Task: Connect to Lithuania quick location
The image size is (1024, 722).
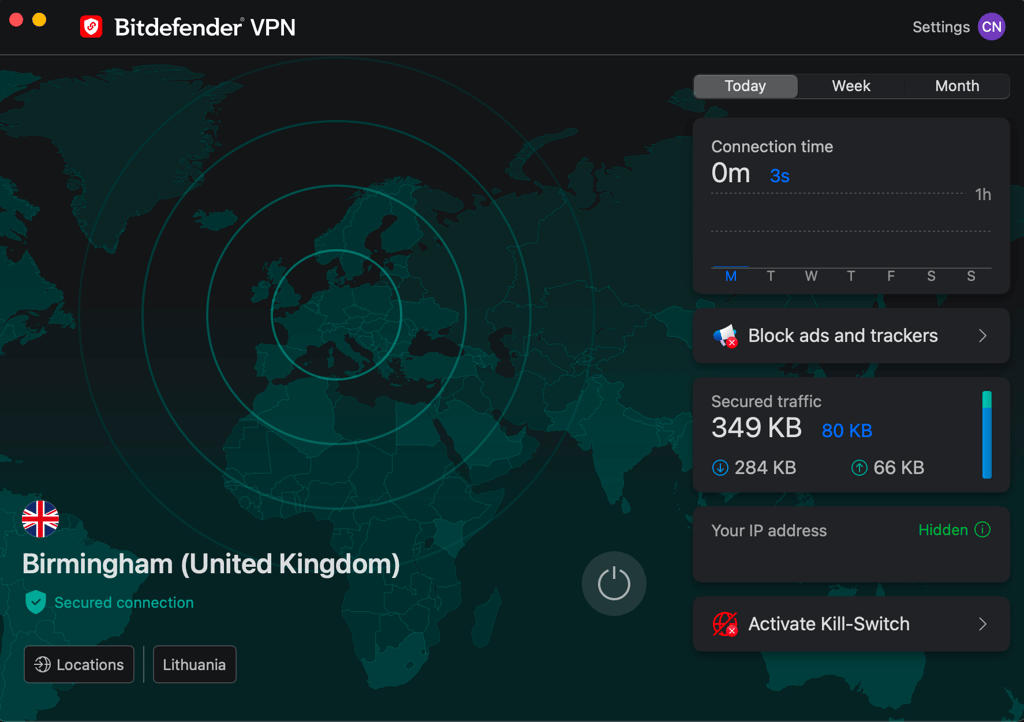Action: coord(195,665)
